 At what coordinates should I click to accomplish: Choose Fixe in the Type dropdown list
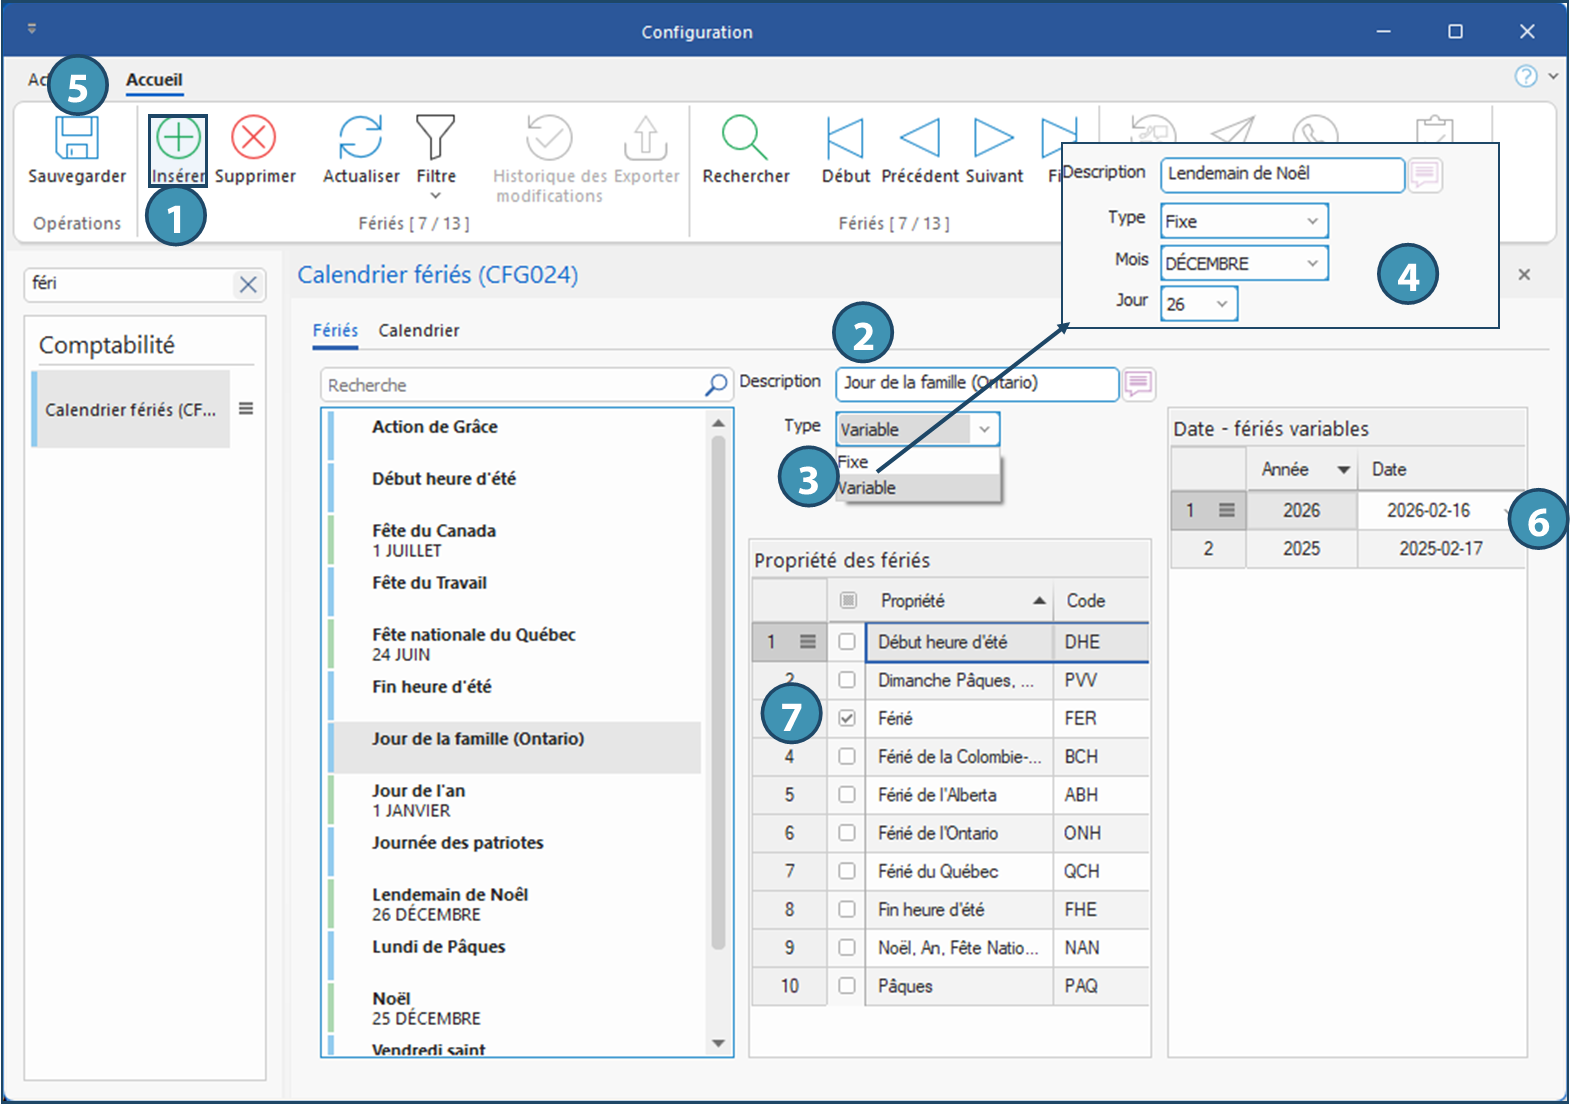pos(854,462)
